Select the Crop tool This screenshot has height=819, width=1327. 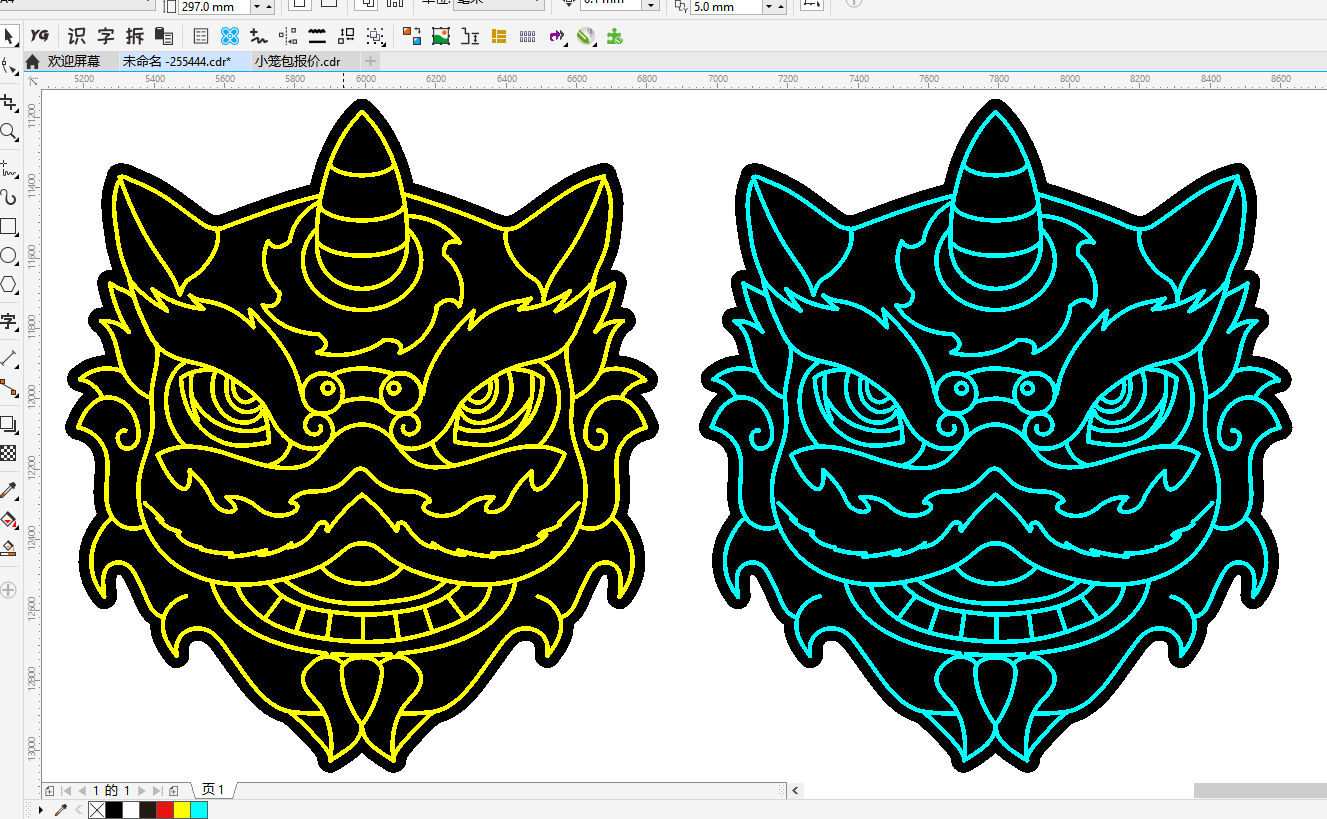click(9, 103)
